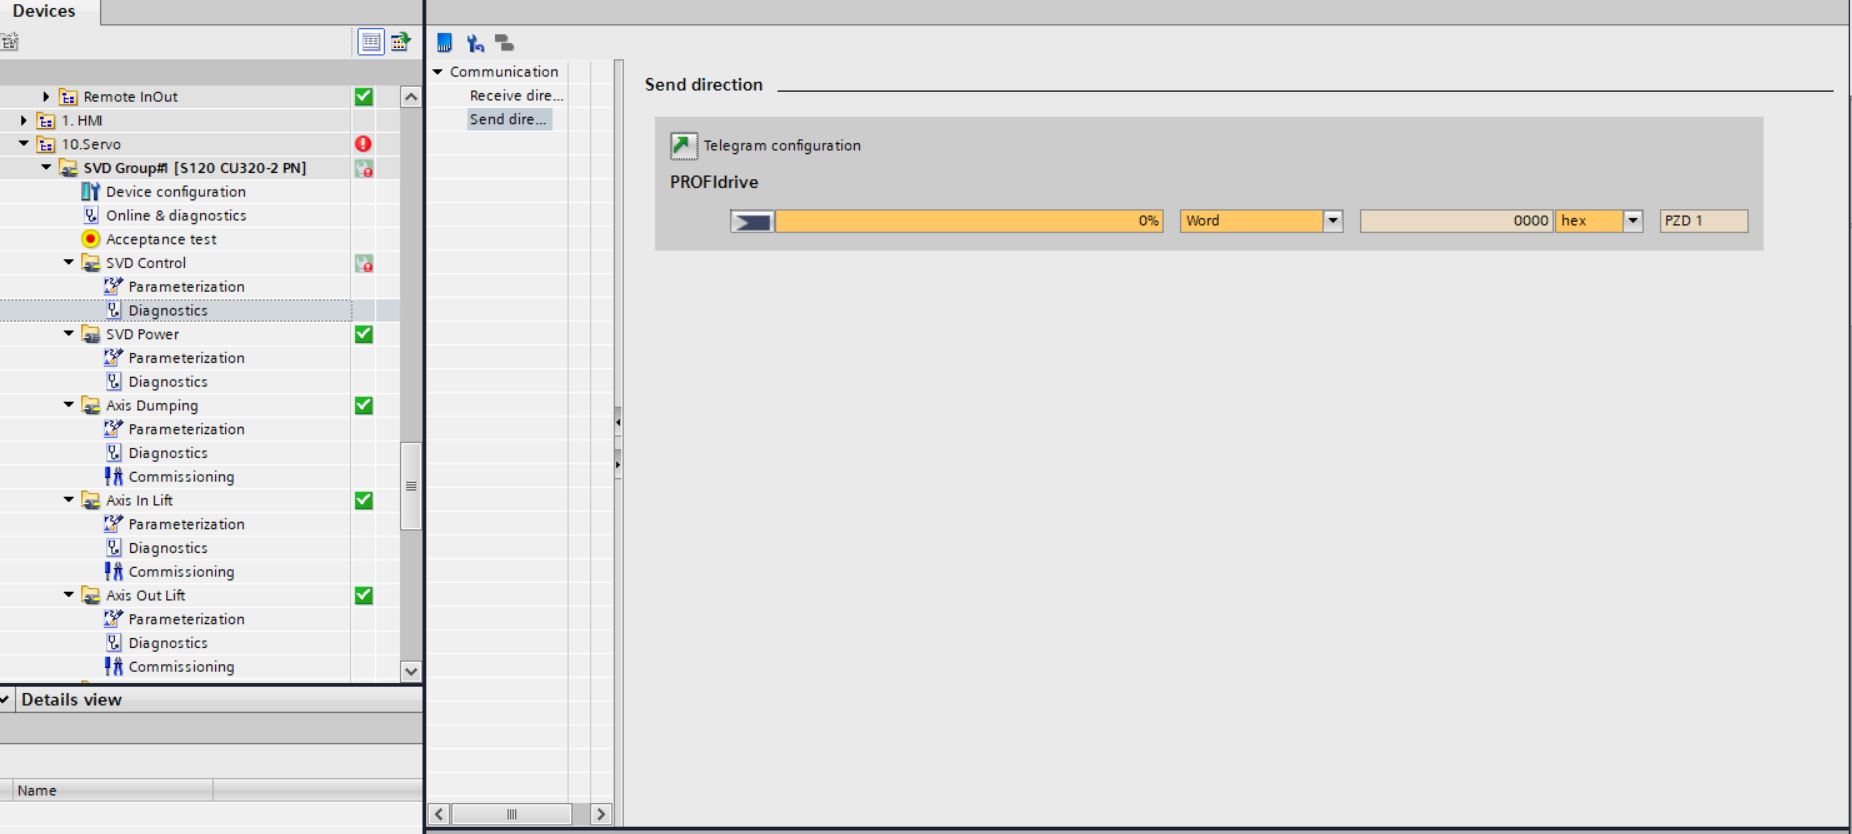Image resolution: width=1852 pixels, height=834 pixels.
Task: Select Diagnostics under SVD Control
Action: click(168, 310)
